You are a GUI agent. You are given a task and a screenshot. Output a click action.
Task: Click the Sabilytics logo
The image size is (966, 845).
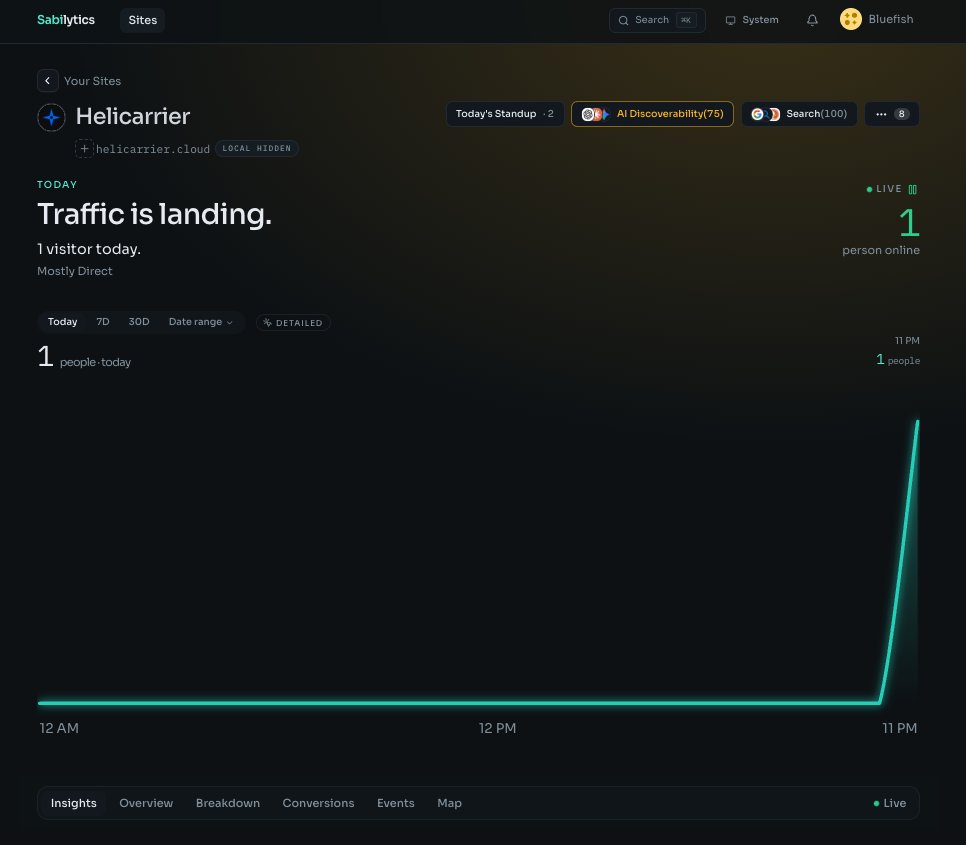[66, 20]
